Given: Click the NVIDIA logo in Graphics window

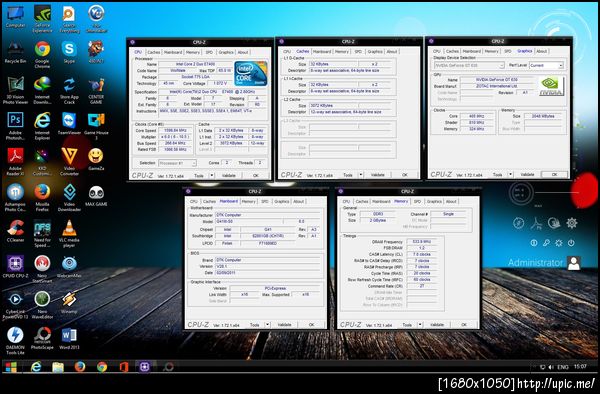Looking at the screenshot, I should pos(551,86).
